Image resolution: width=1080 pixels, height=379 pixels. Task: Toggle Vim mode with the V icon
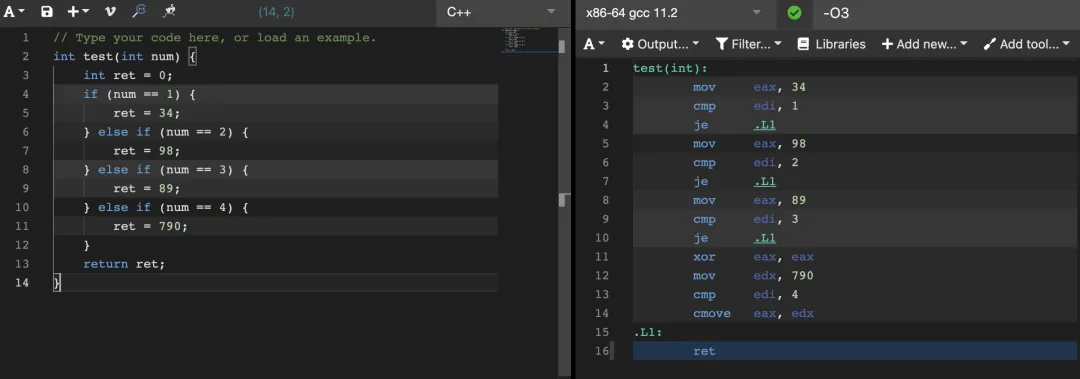tap(110, 12)
